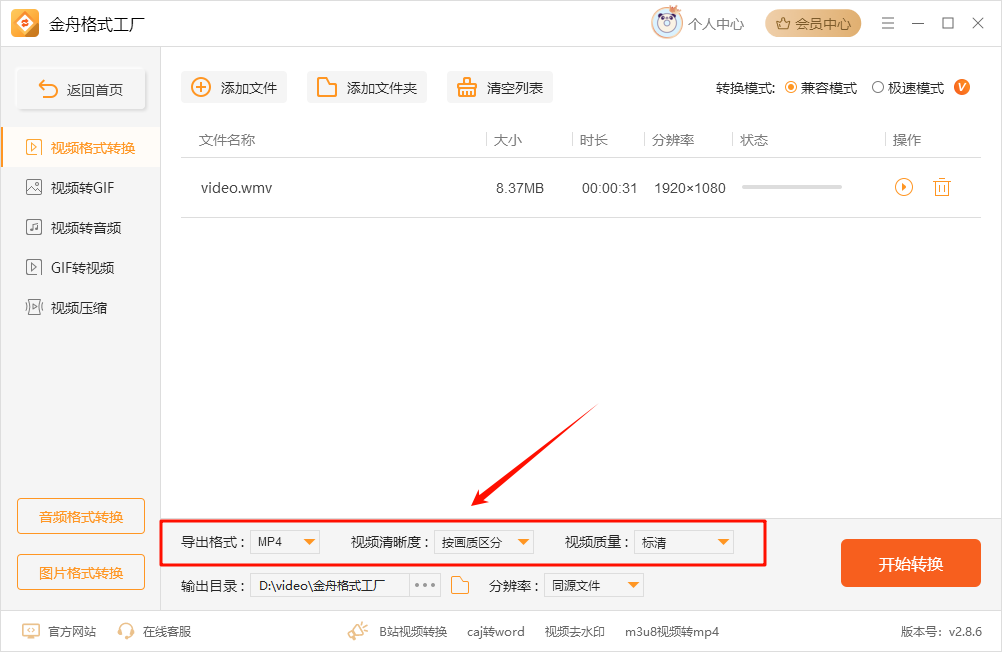
Task: Open the 分辨率 同源文件 dropdown
Action: pyautogui.click(x=594, y=586)
